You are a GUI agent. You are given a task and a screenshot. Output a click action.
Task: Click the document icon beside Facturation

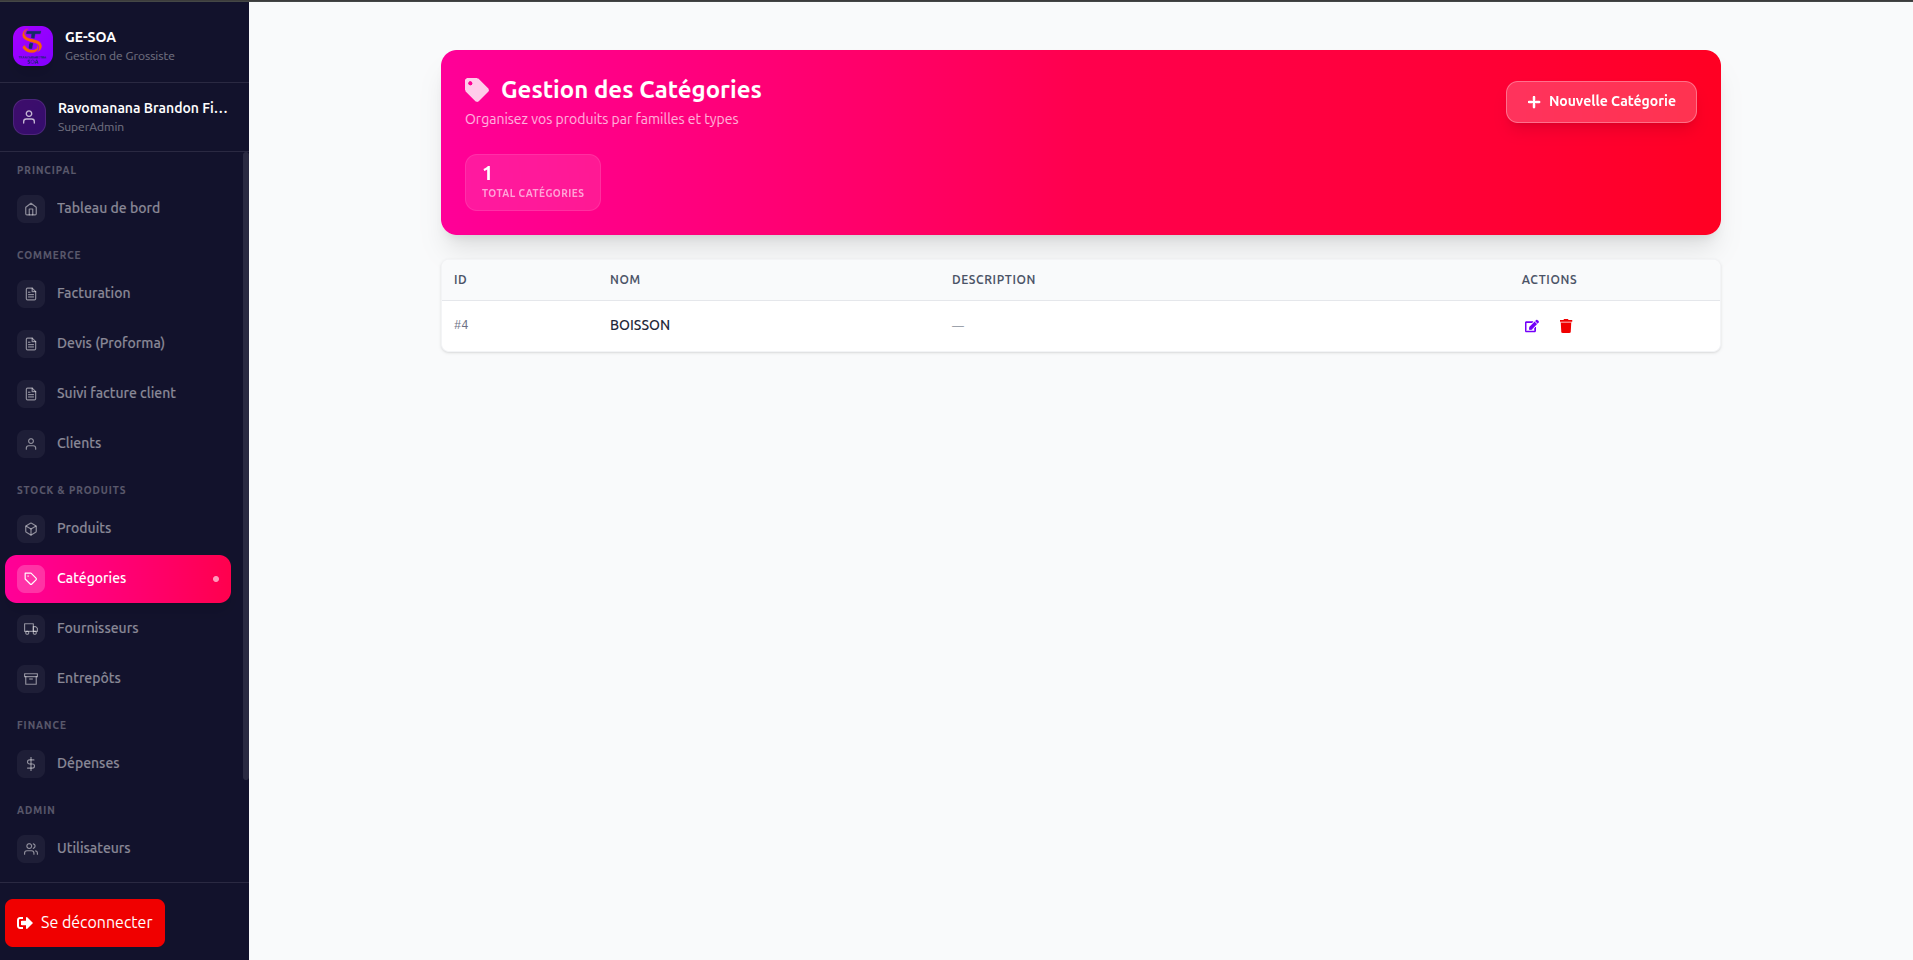31,294
